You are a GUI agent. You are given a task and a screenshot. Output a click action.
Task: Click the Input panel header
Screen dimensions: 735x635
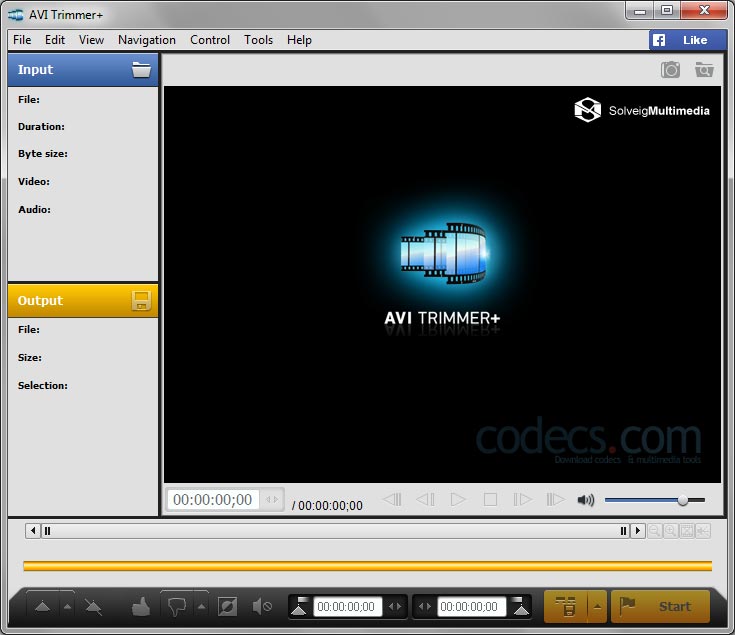(x=83, y=70)
